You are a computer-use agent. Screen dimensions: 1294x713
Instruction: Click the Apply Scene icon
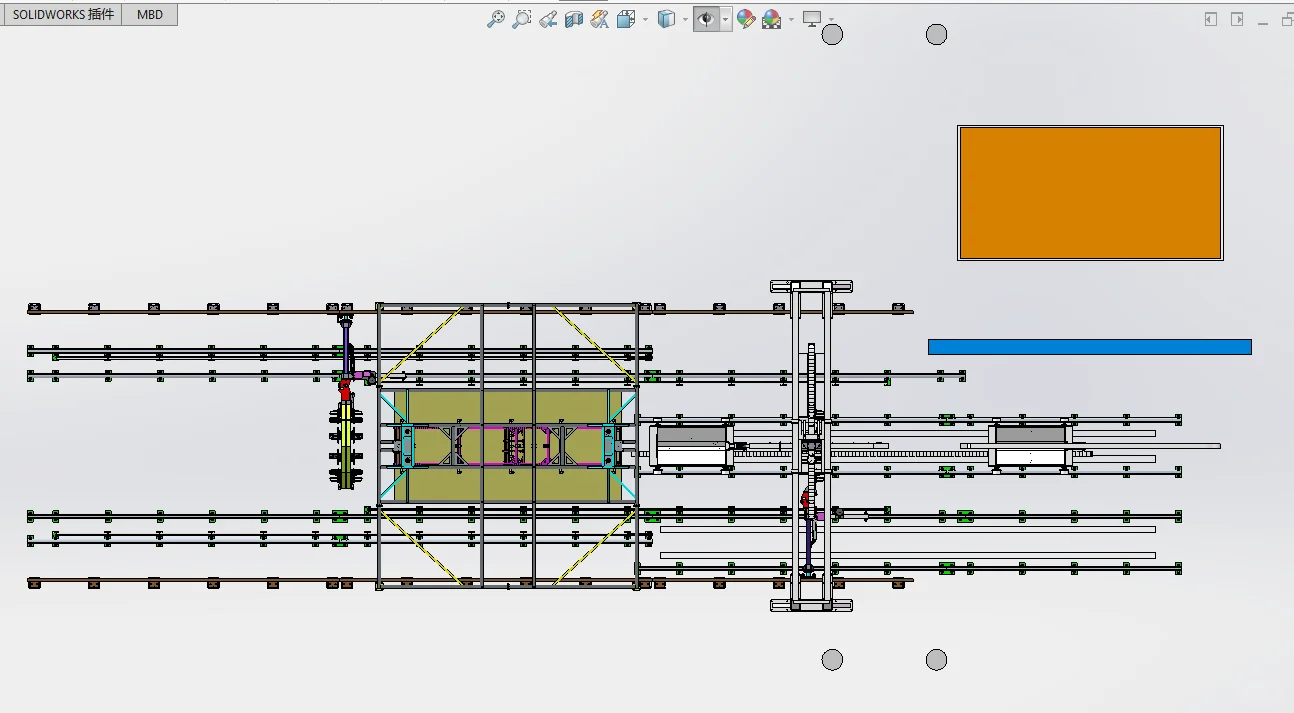[772, 19]
